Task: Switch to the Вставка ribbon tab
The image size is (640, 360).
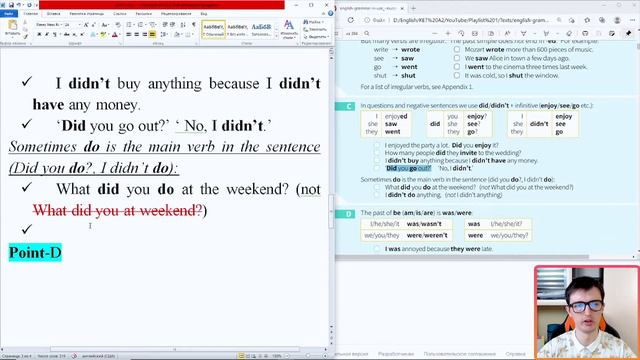Action: 53,13
